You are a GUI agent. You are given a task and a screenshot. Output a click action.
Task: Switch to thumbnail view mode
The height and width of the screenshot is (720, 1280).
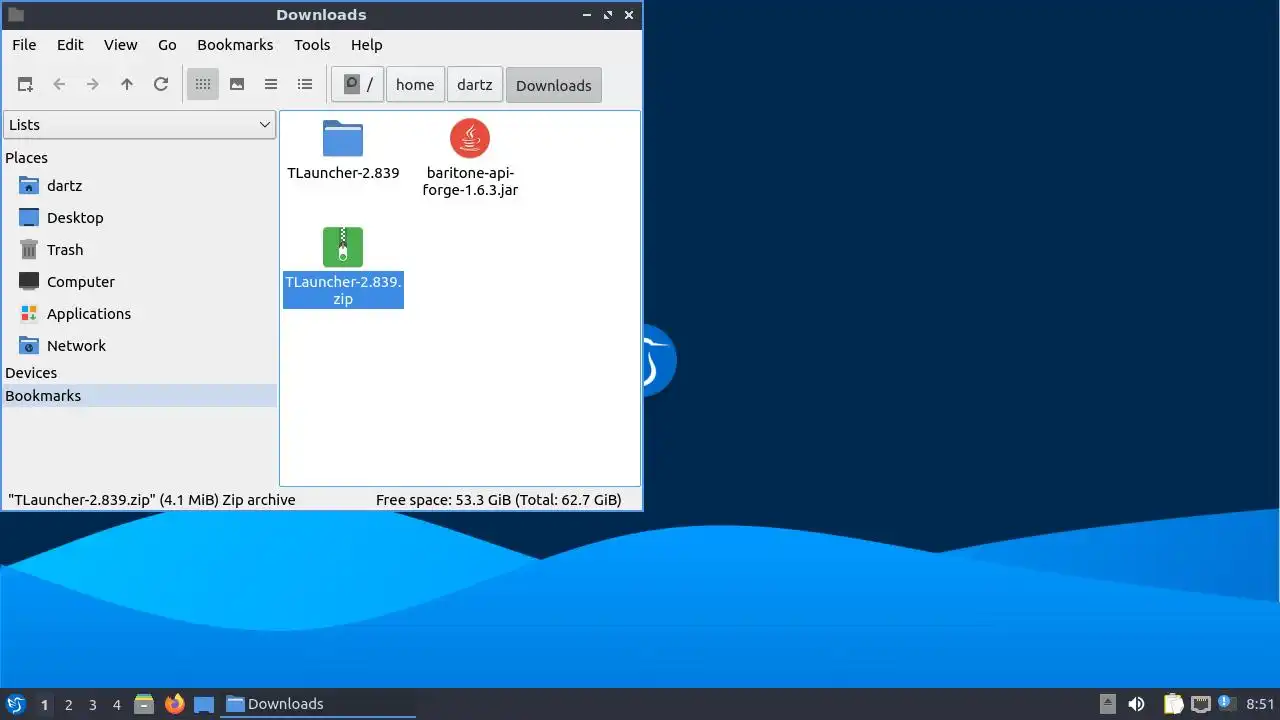[x=237, y=85]
